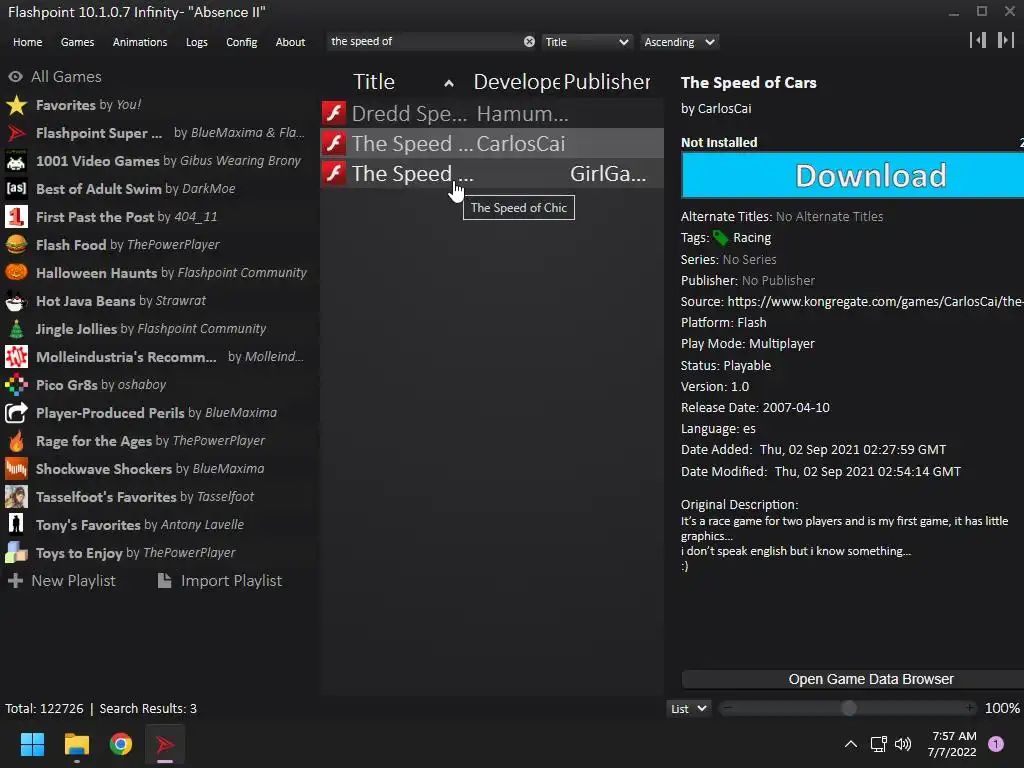Clear the search box with X icon
This screenshot has height=768, width=1024.
(x=529, y=42)
